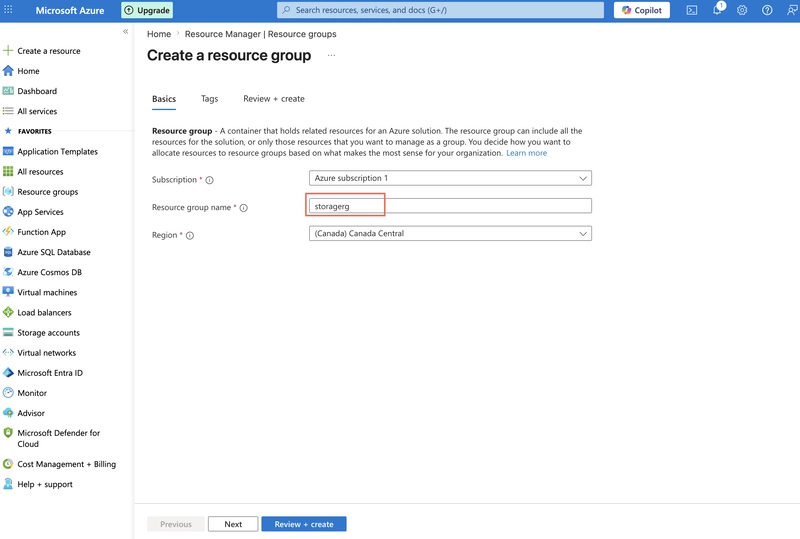Click the Home house icon in sidebar
The height and width of the screenshot is (539, 800).
click(8, 70)
